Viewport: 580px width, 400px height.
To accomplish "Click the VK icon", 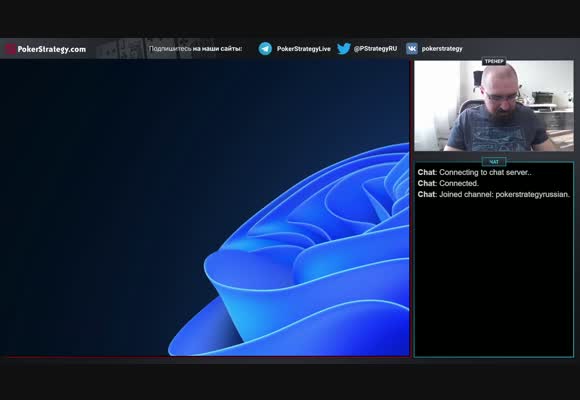I will 412,49.
